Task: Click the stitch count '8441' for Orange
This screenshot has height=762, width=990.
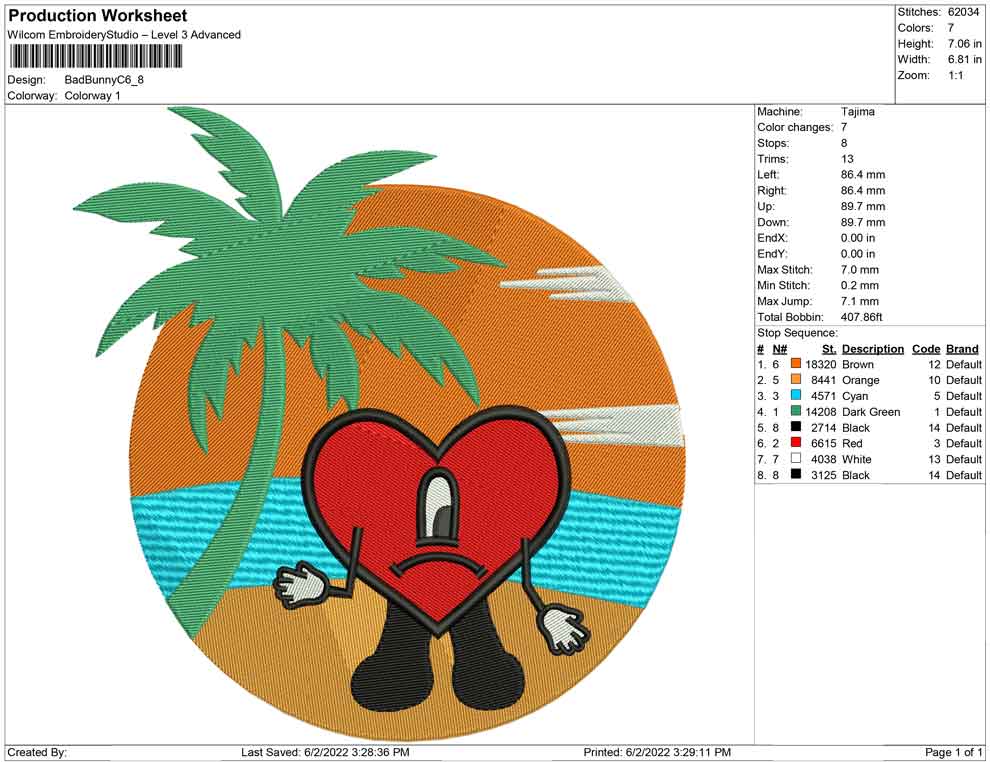Action: (x=823, y=380)
